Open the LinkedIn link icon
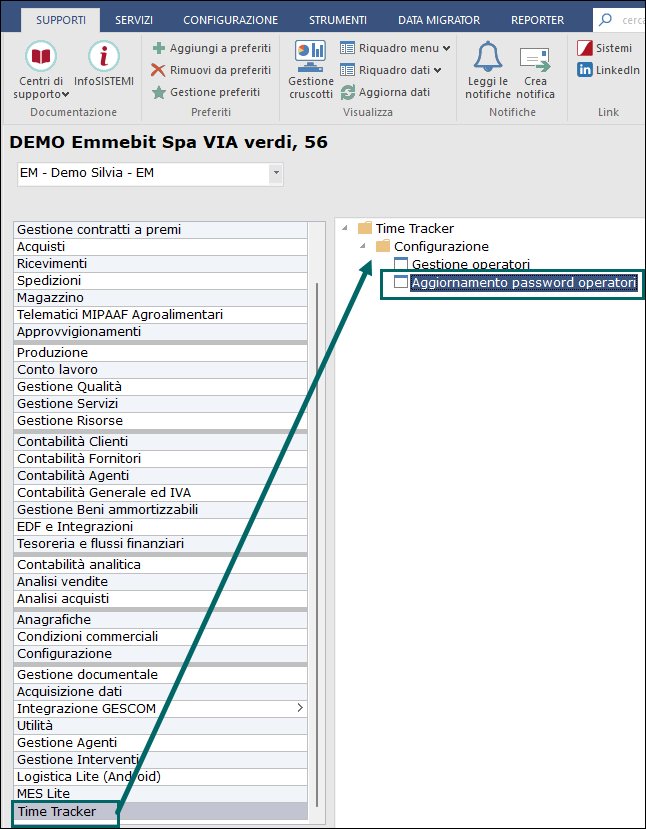Screen dimensions: 646x829 pyautogui.click(x=586, y=70)
